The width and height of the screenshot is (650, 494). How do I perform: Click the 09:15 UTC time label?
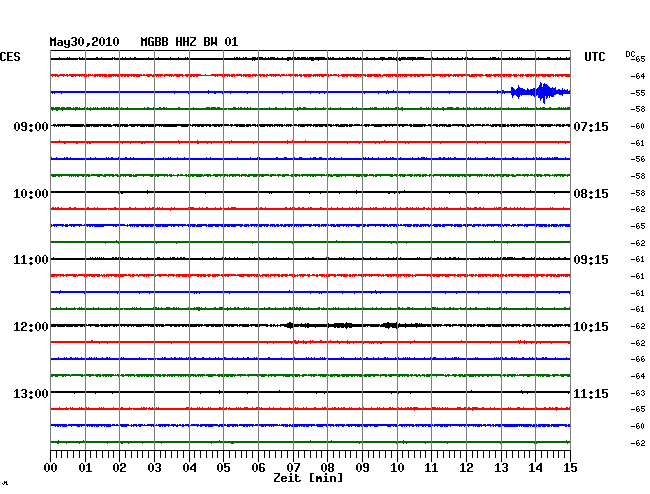591,260
